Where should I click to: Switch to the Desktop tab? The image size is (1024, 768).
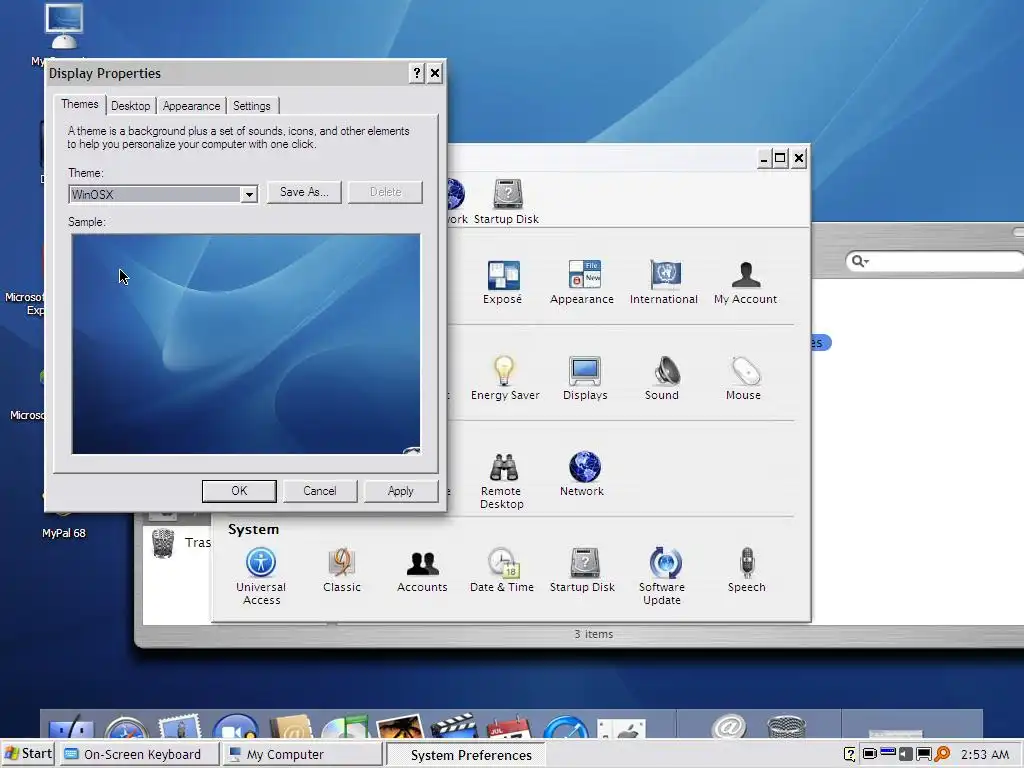click(x=130, y=106)
